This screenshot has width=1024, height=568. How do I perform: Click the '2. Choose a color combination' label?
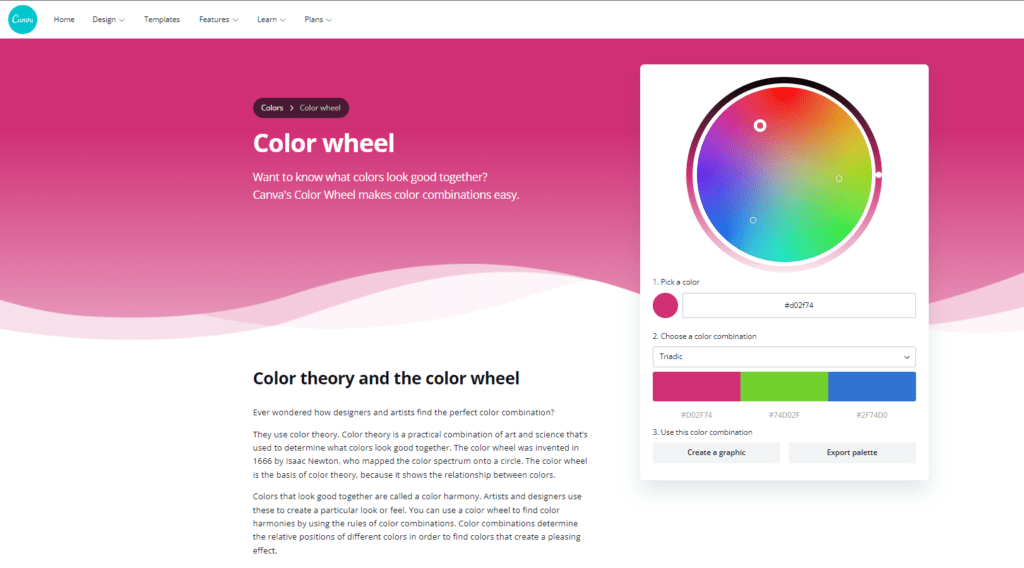pos(705,336)
